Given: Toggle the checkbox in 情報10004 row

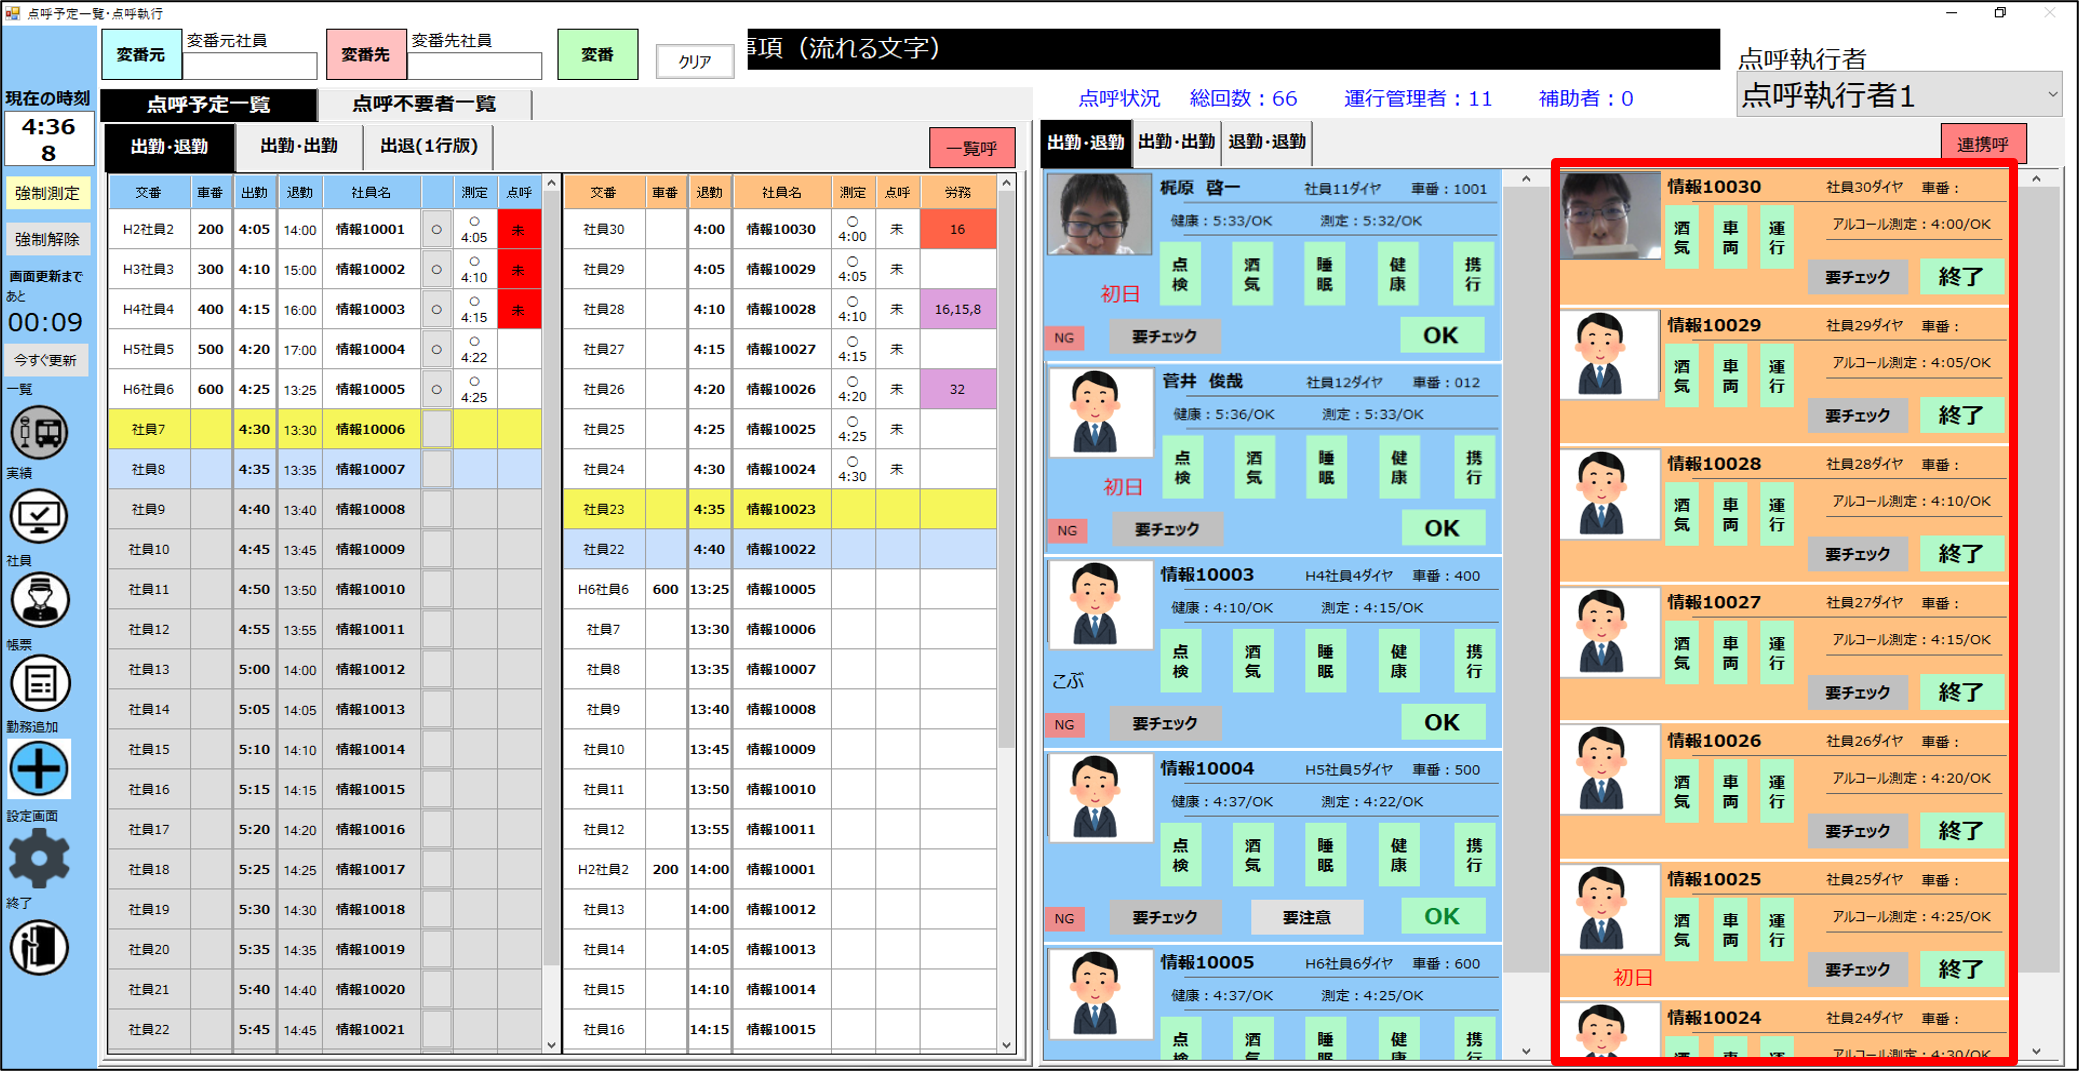Looking at the screenshot, I should pos(436,349).
